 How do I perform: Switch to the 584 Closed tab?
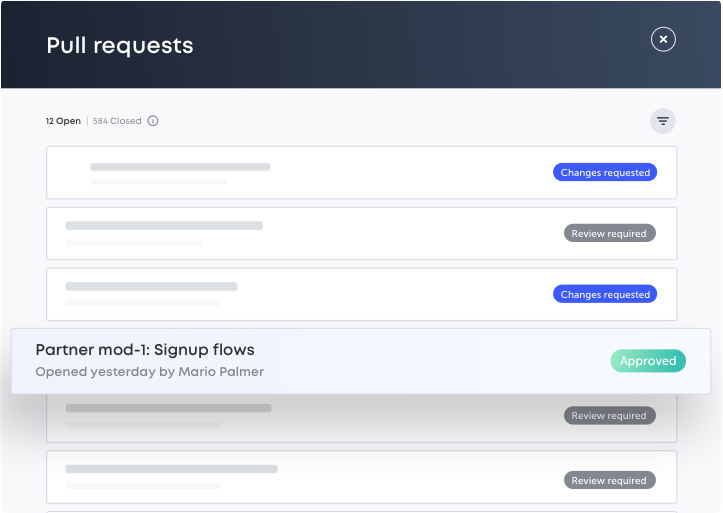tap(117, 121)
